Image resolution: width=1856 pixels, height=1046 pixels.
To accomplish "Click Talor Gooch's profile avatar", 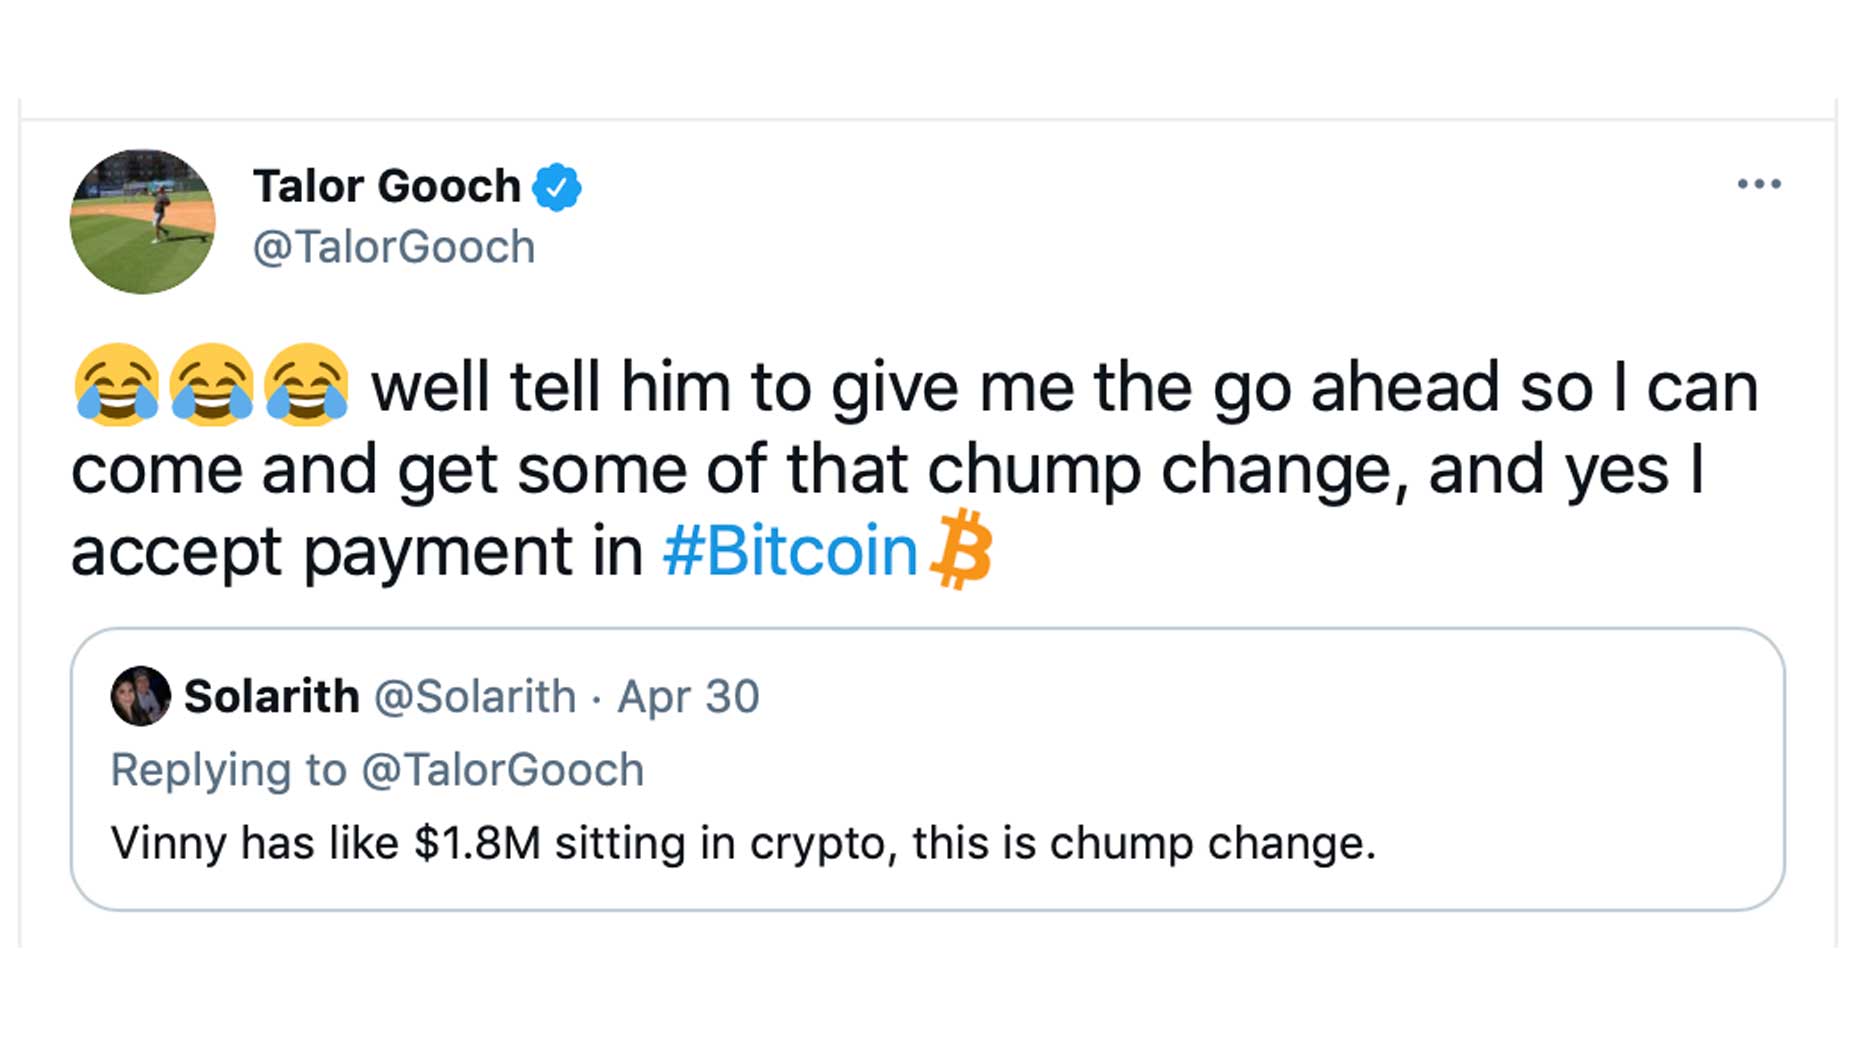I will click(142, 222).
